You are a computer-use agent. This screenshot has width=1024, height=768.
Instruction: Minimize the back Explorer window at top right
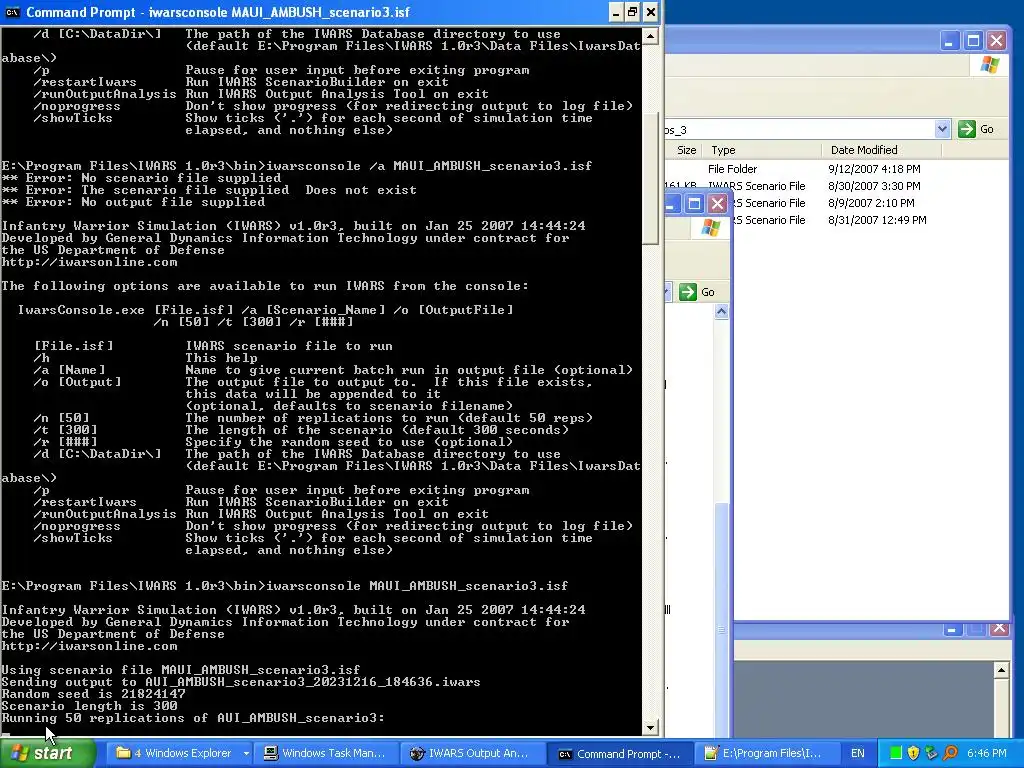point(950,40)
